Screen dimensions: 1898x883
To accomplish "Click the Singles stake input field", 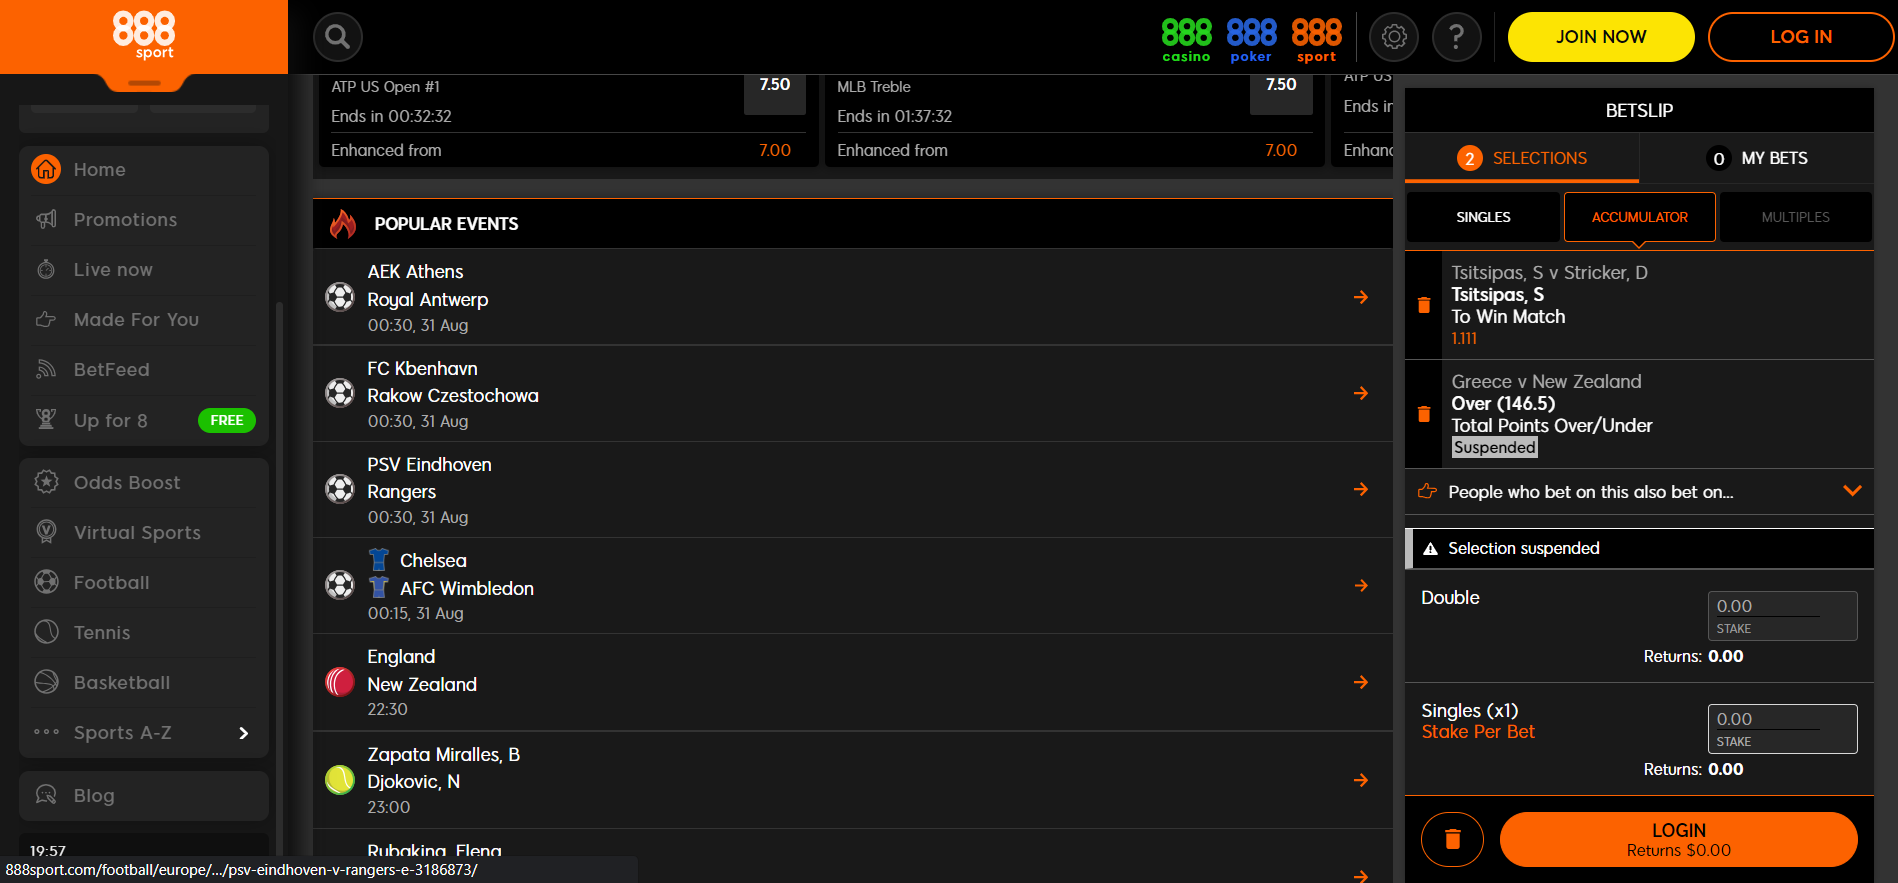I will 1783,728.
